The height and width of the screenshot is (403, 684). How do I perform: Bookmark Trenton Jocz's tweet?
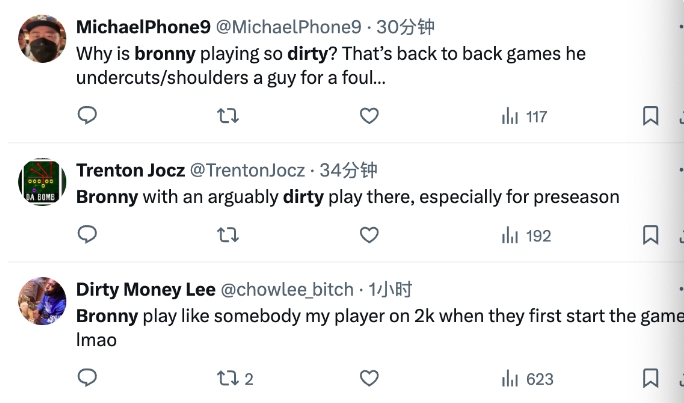pyautogui.click(x=650, y=235)
